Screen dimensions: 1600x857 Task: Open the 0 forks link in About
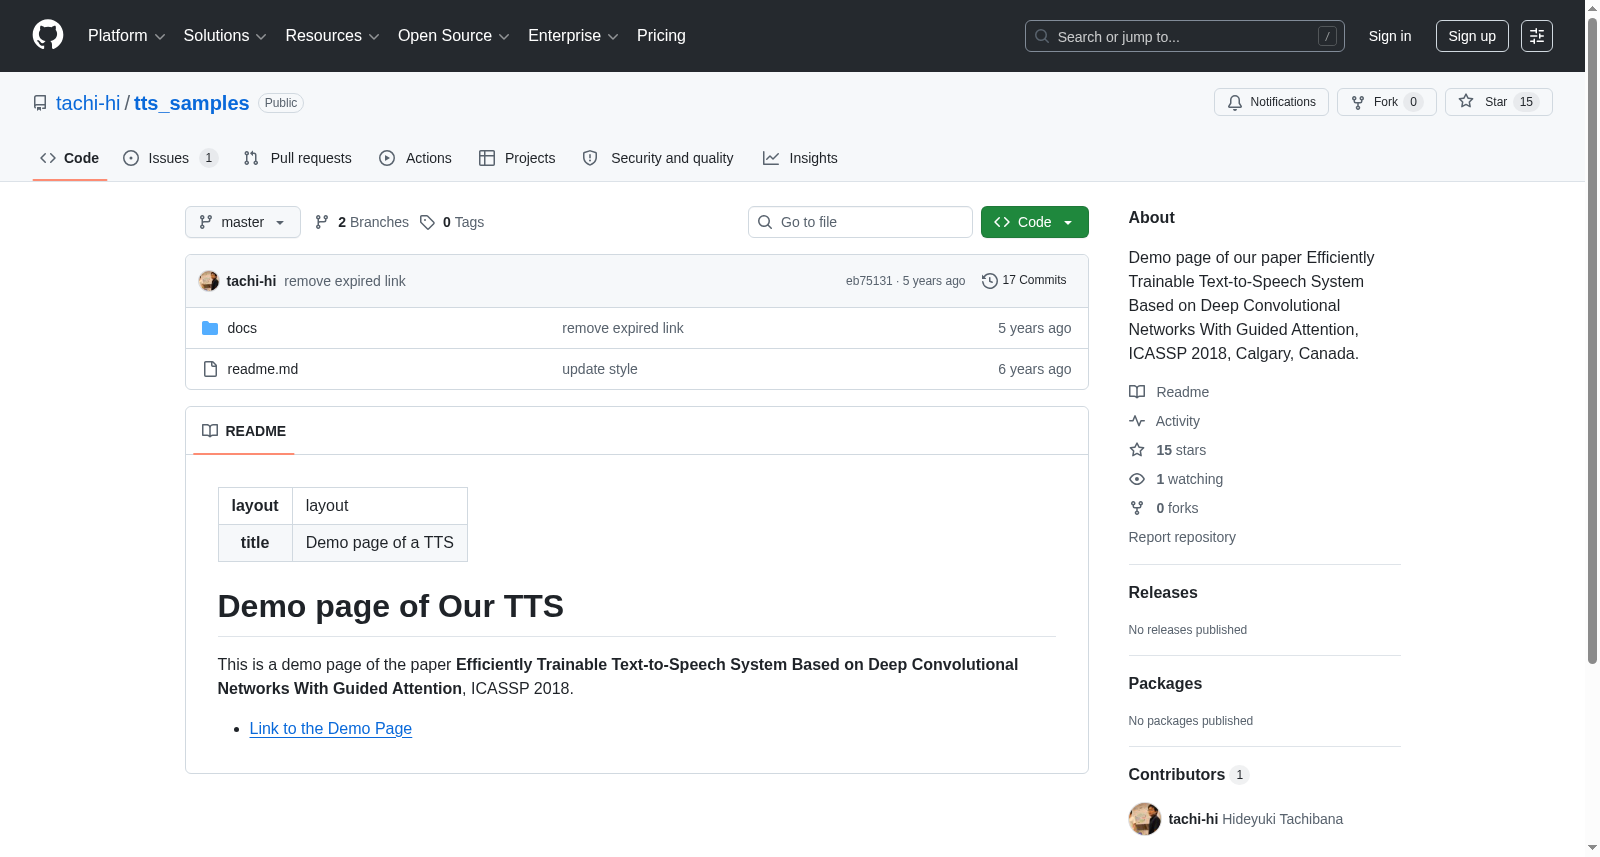[x=1164, y=508]
